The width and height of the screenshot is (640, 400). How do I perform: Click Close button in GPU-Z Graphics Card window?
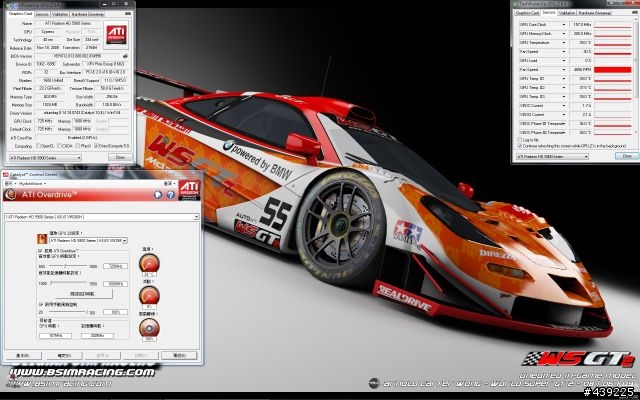(120, 157)
